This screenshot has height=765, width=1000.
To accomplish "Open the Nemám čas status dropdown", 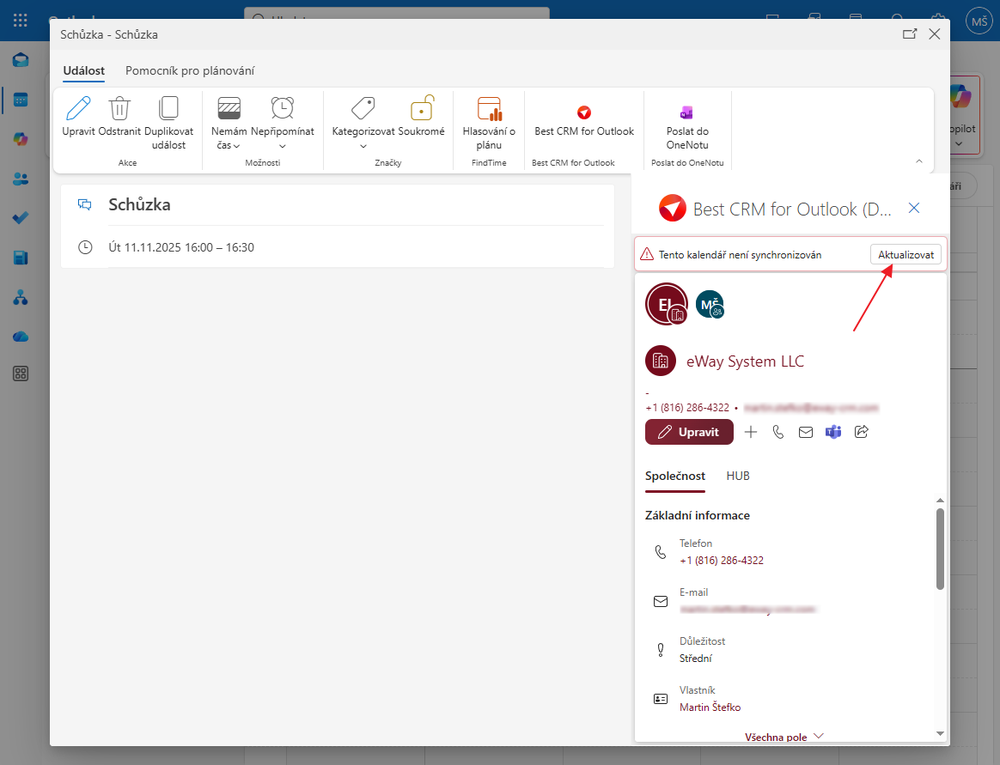I will click(229, 146).
